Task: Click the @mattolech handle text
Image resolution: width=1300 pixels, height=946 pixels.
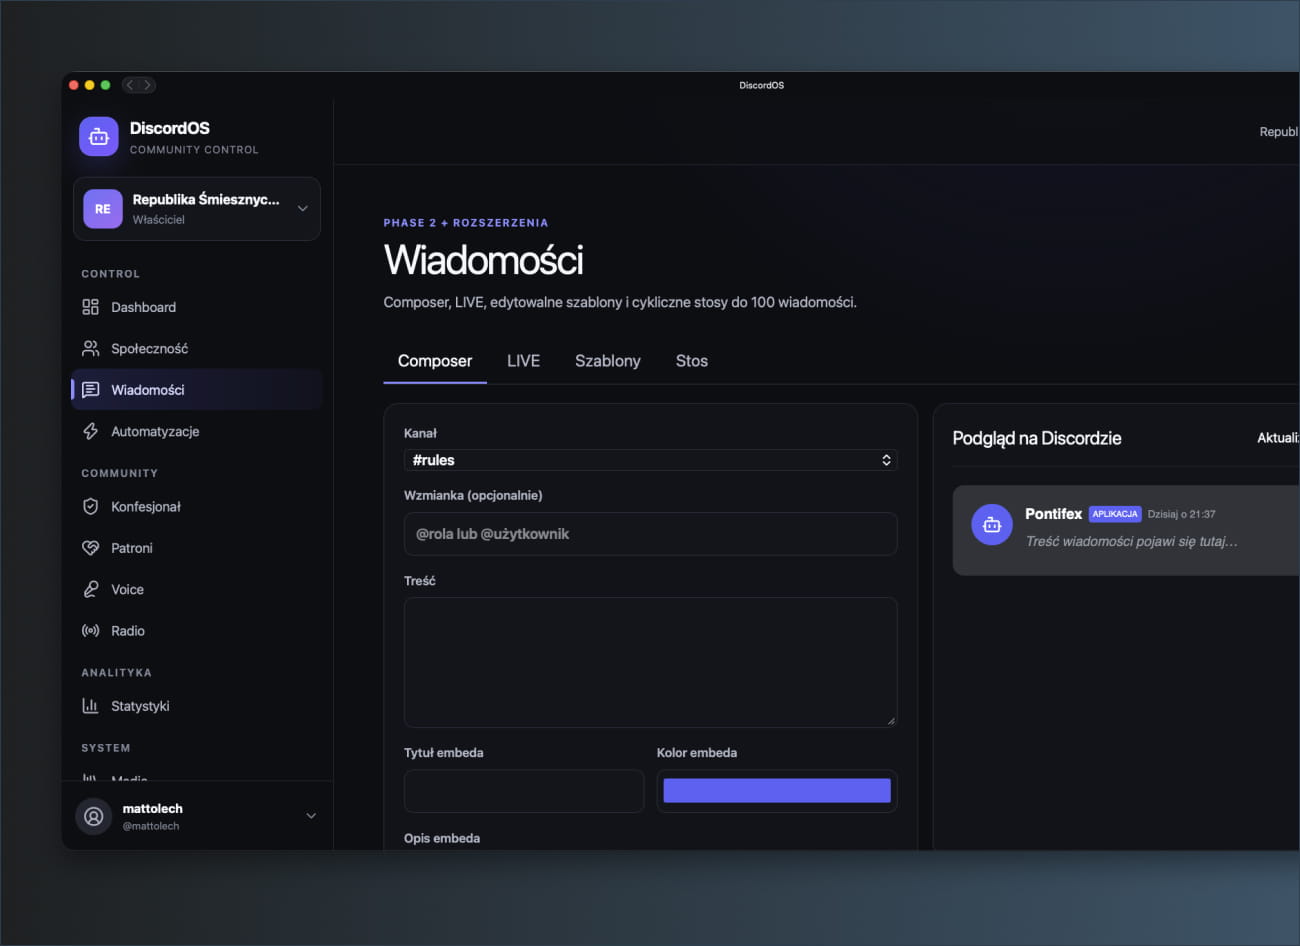Action: 151,826
